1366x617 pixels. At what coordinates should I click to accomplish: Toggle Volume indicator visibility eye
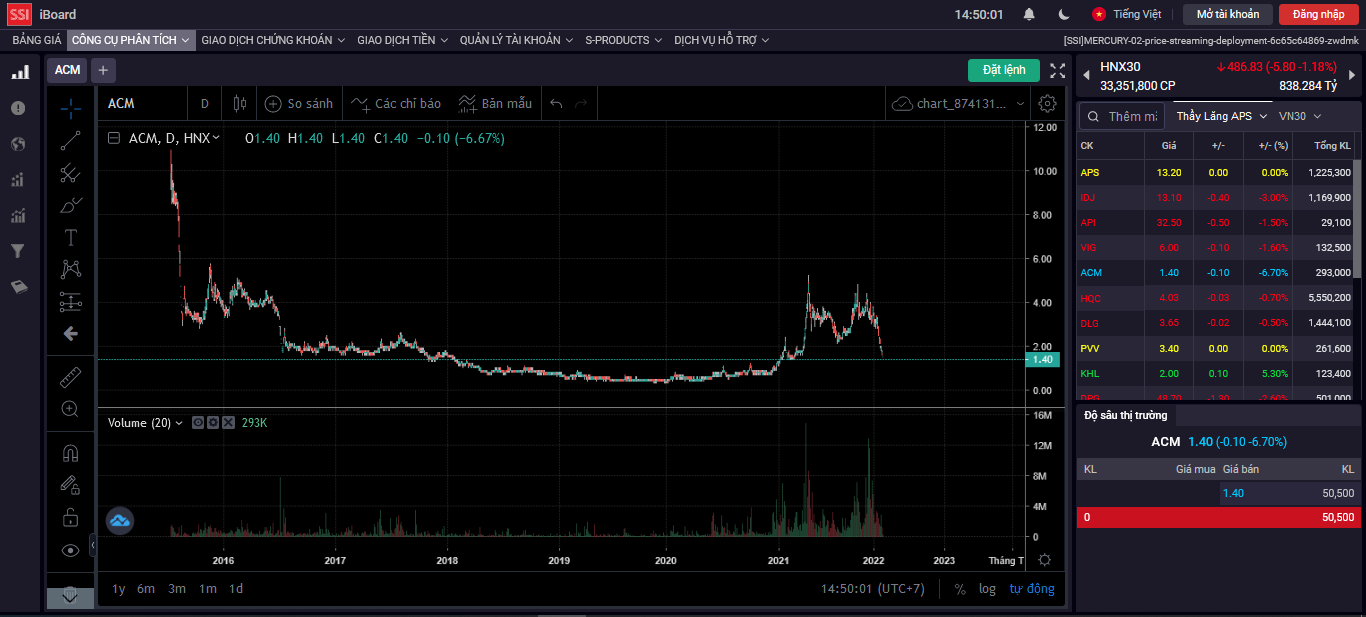[x=198, y=423]
